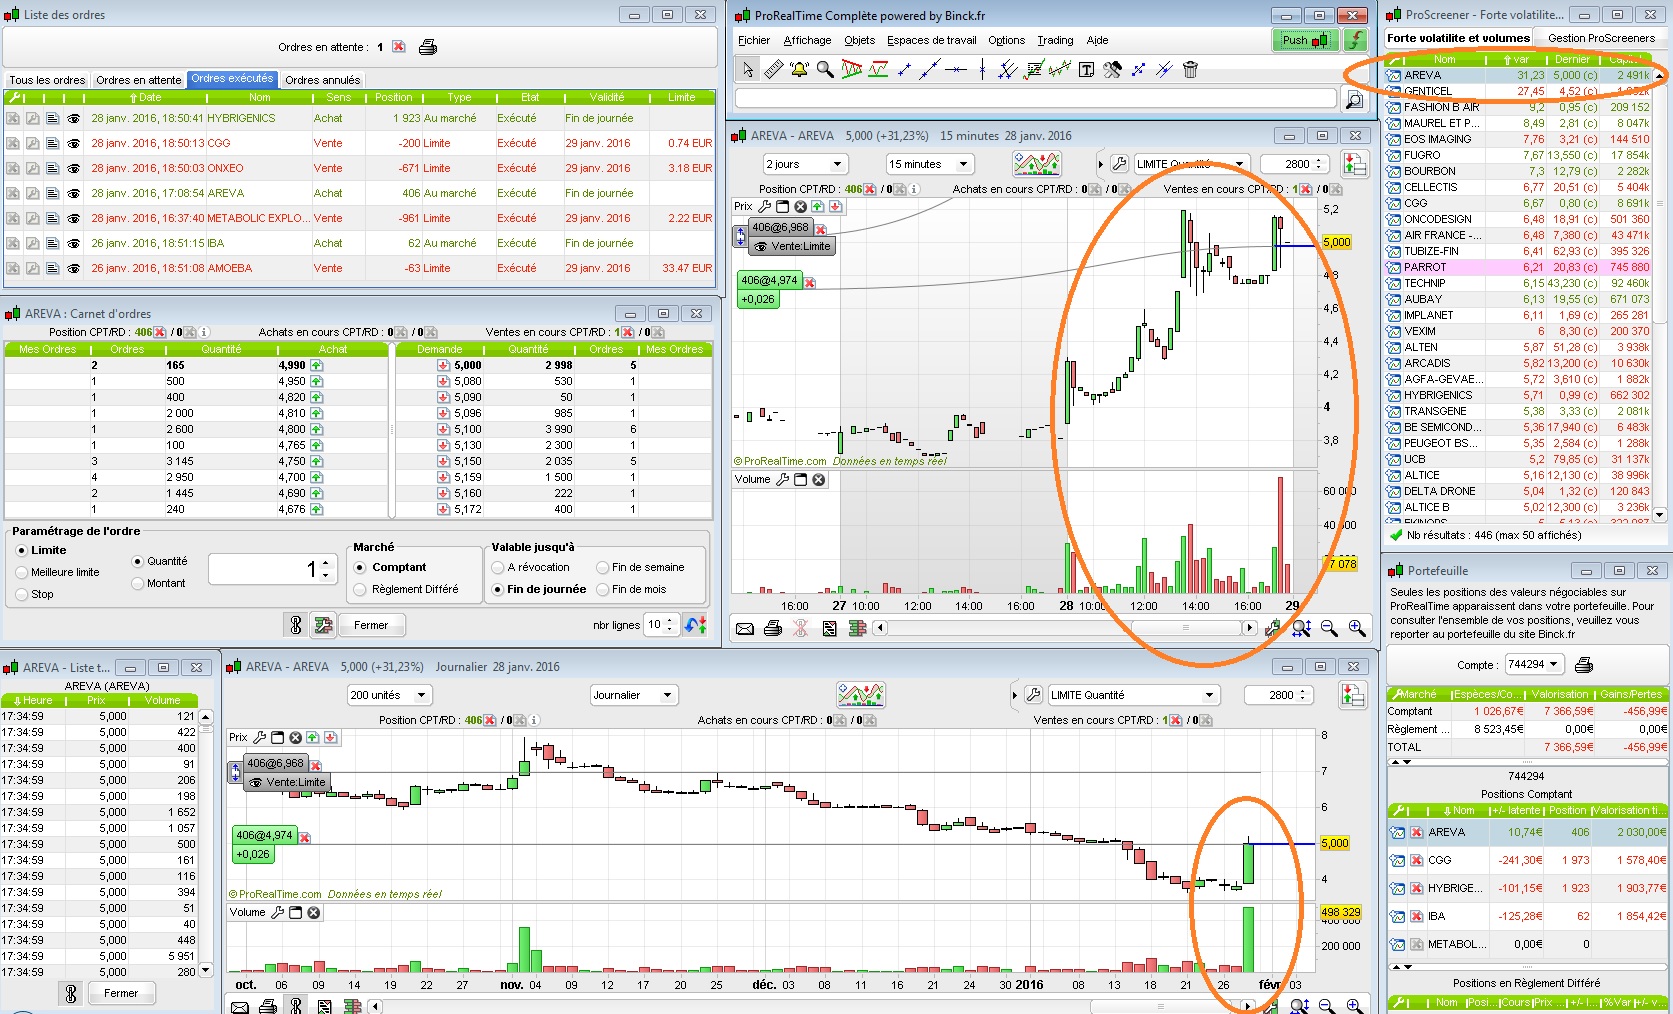
Task: Open the 2 jours period dropdown
Action: click(x=805, y=164)
